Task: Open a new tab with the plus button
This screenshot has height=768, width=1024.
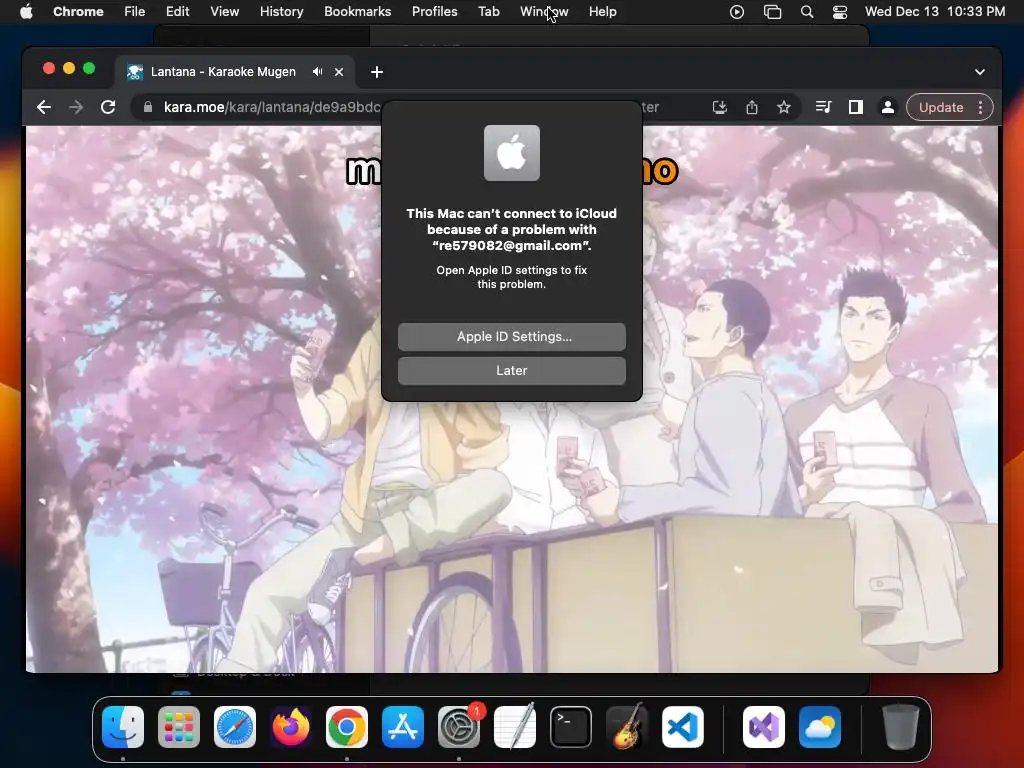Action: pyautogui.click(x=377, y=72)
